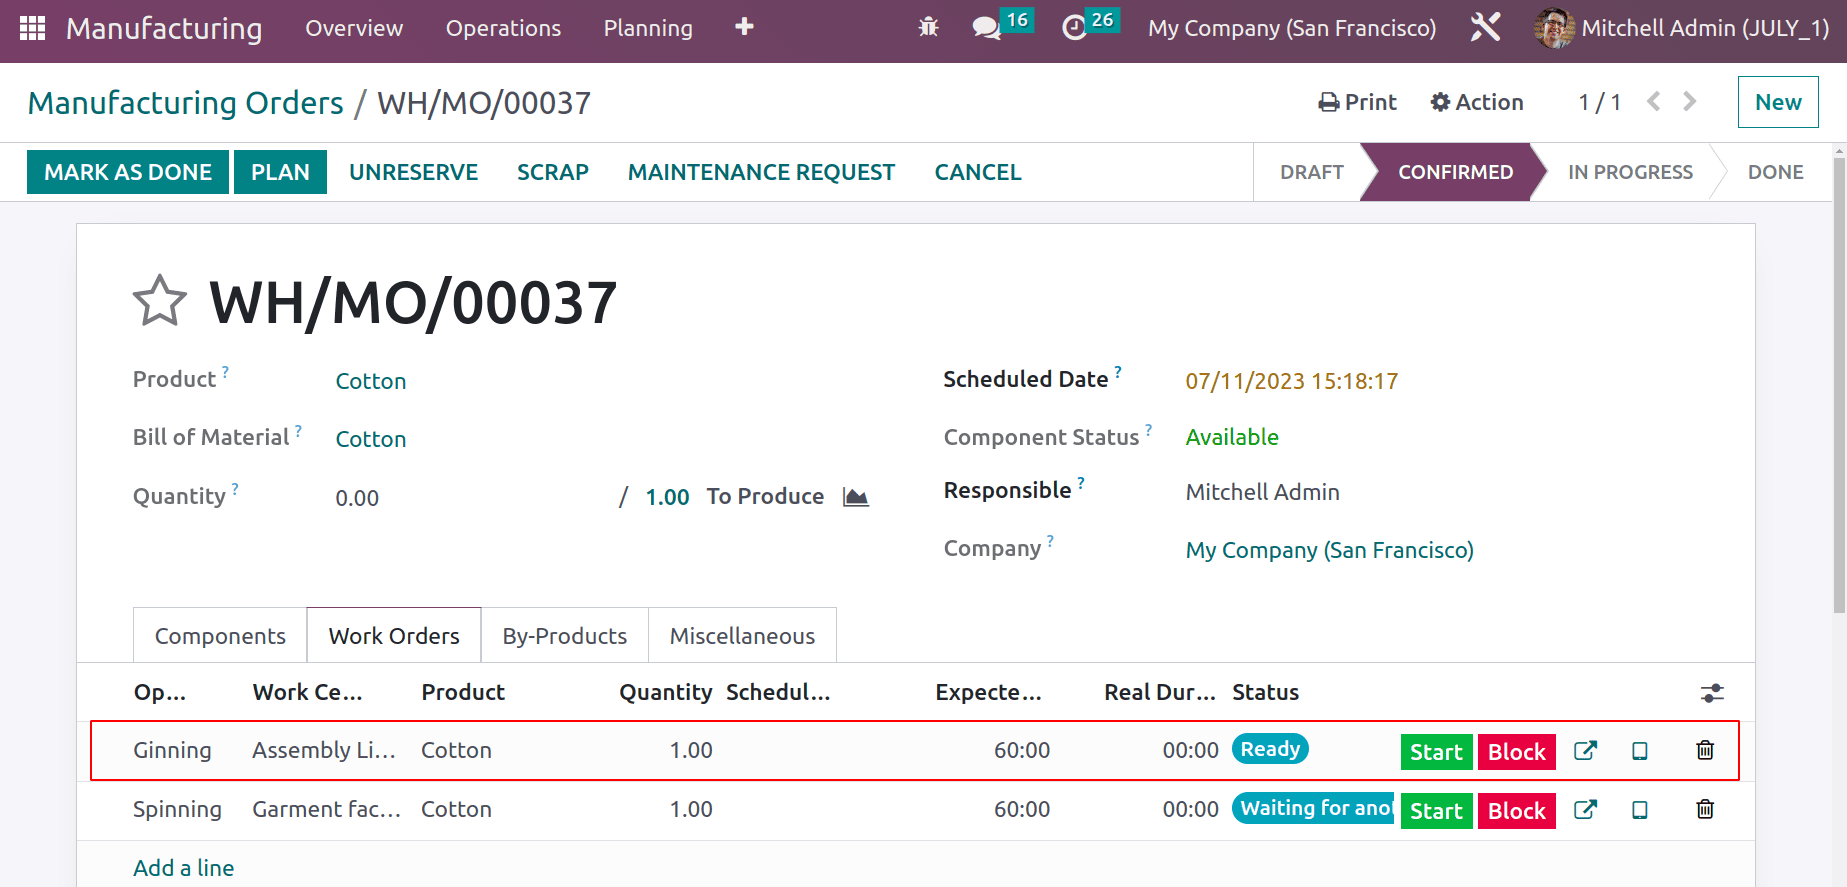Click the Assembly Li... work center cell

pos(324,750)
